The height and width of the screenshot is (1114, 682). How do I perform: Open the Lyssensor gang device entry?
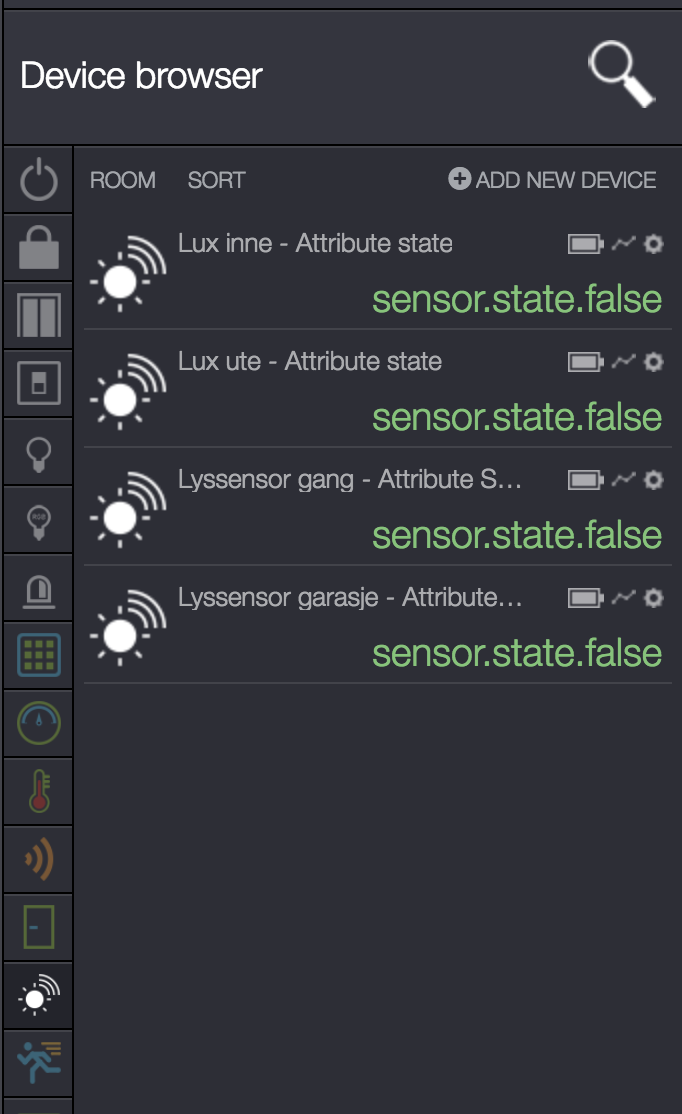coord(350,480)
